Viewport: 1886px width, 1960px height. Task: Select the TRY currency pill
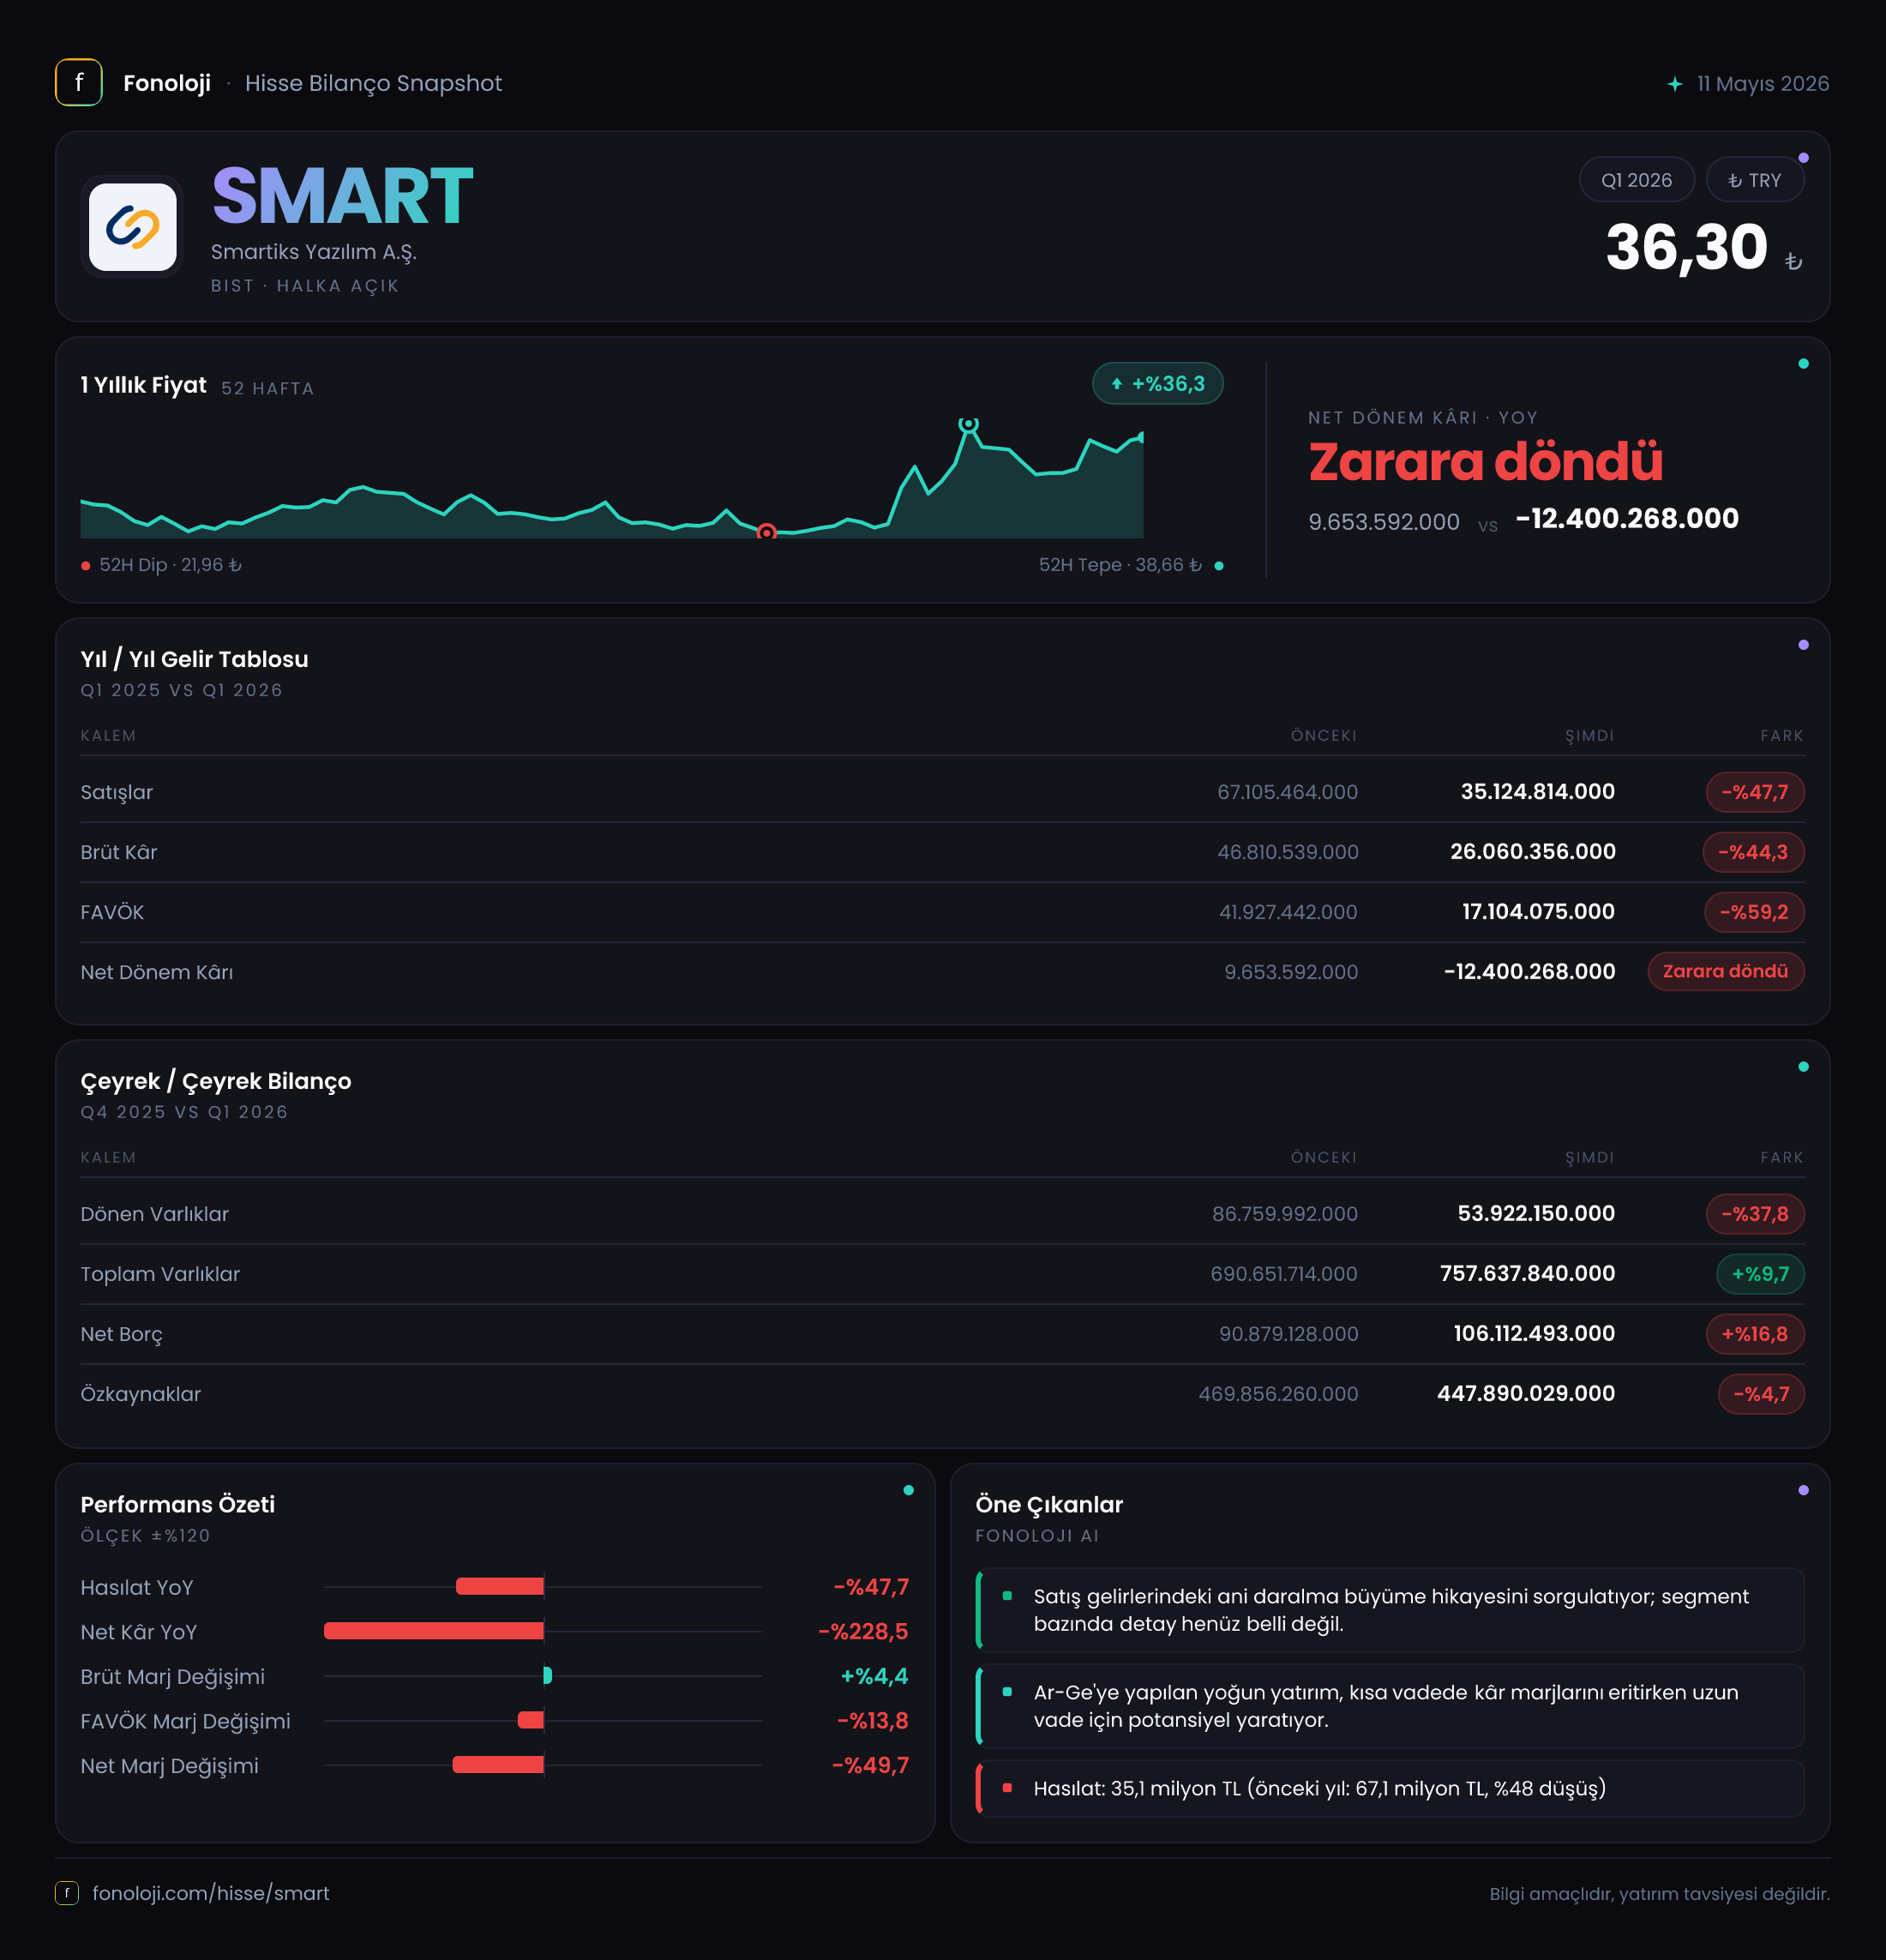[1755, 180]
